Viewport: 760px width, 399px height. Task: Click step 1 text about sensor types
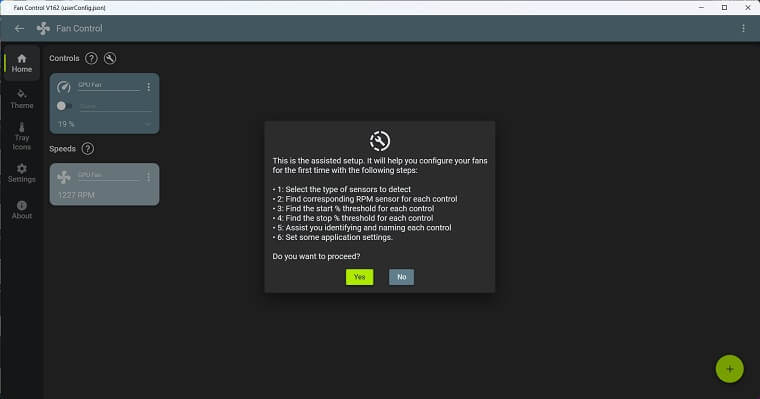pyautogui.click(x=342, y=190)
